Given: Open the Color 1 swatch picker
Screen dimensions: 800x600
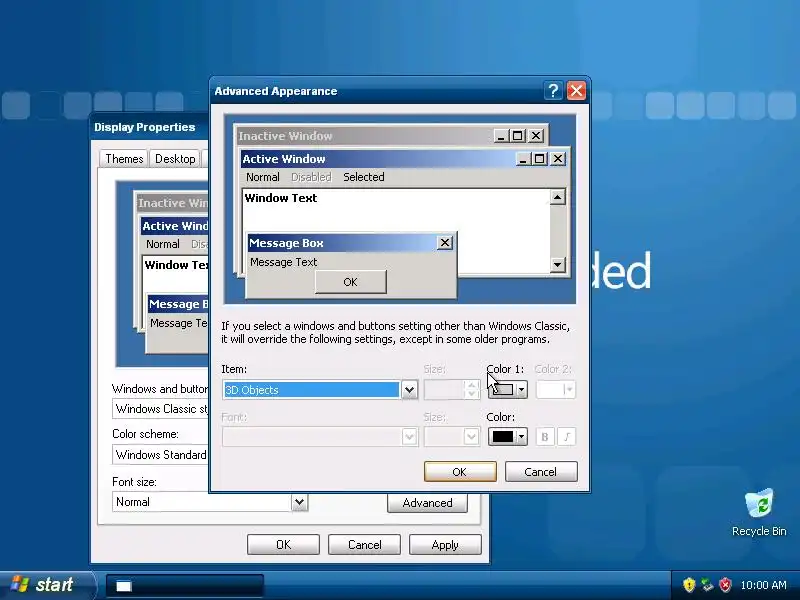Looking at the screenshot, I should pos(507,390).
